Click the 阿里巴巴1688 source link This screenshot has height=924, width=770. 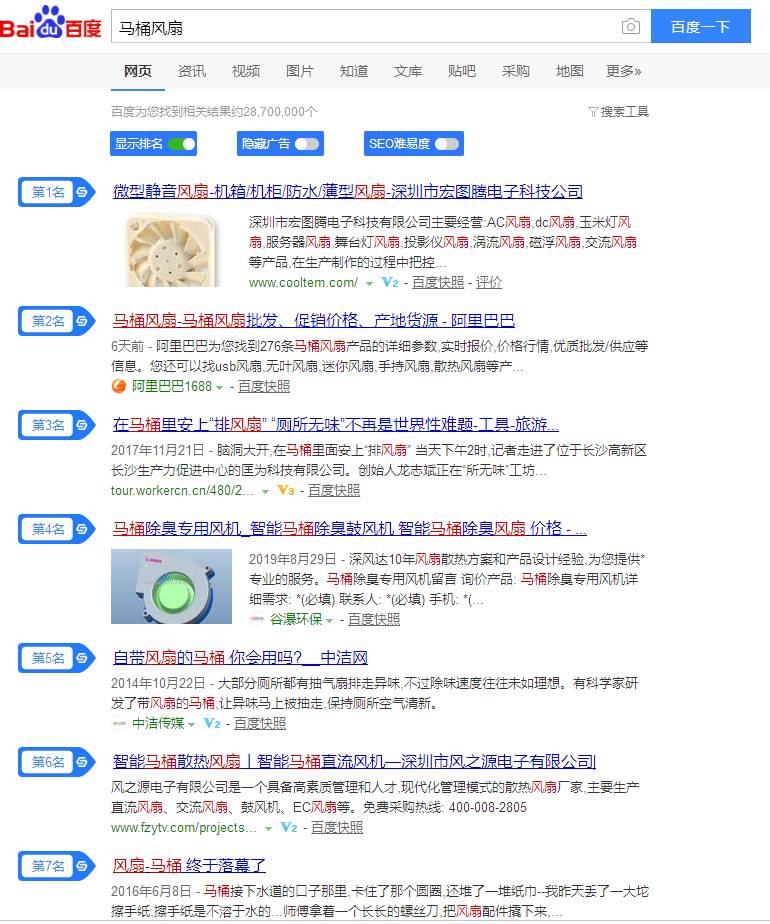coord(171,386)
